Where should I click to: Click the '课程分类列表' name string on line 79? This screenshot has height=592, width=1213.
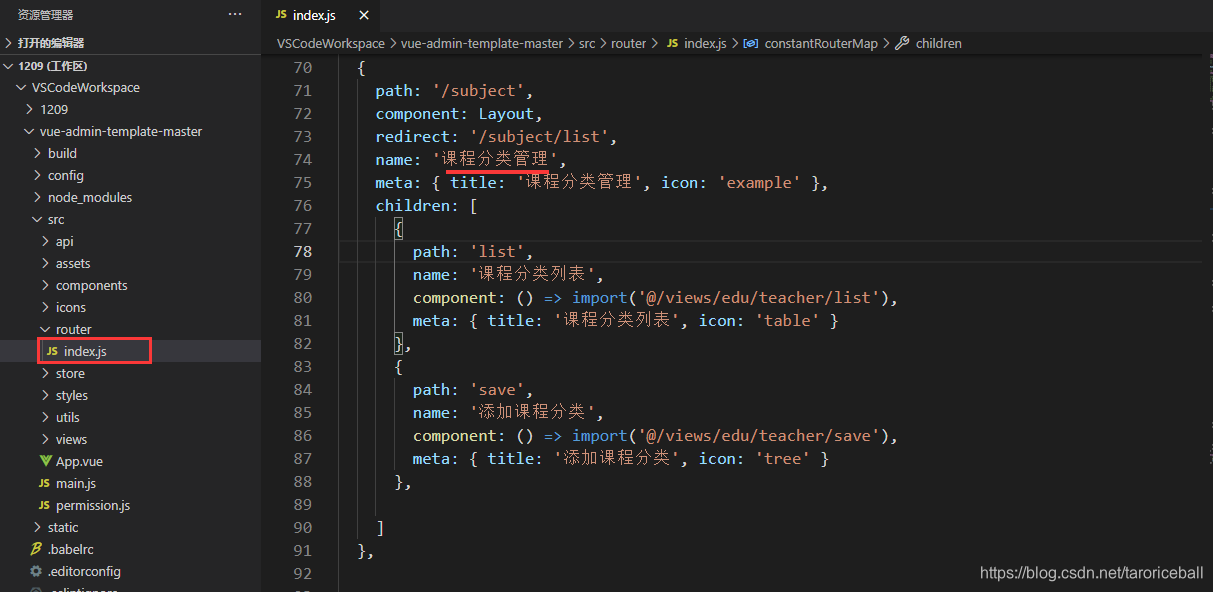click(x=534, y=274)
